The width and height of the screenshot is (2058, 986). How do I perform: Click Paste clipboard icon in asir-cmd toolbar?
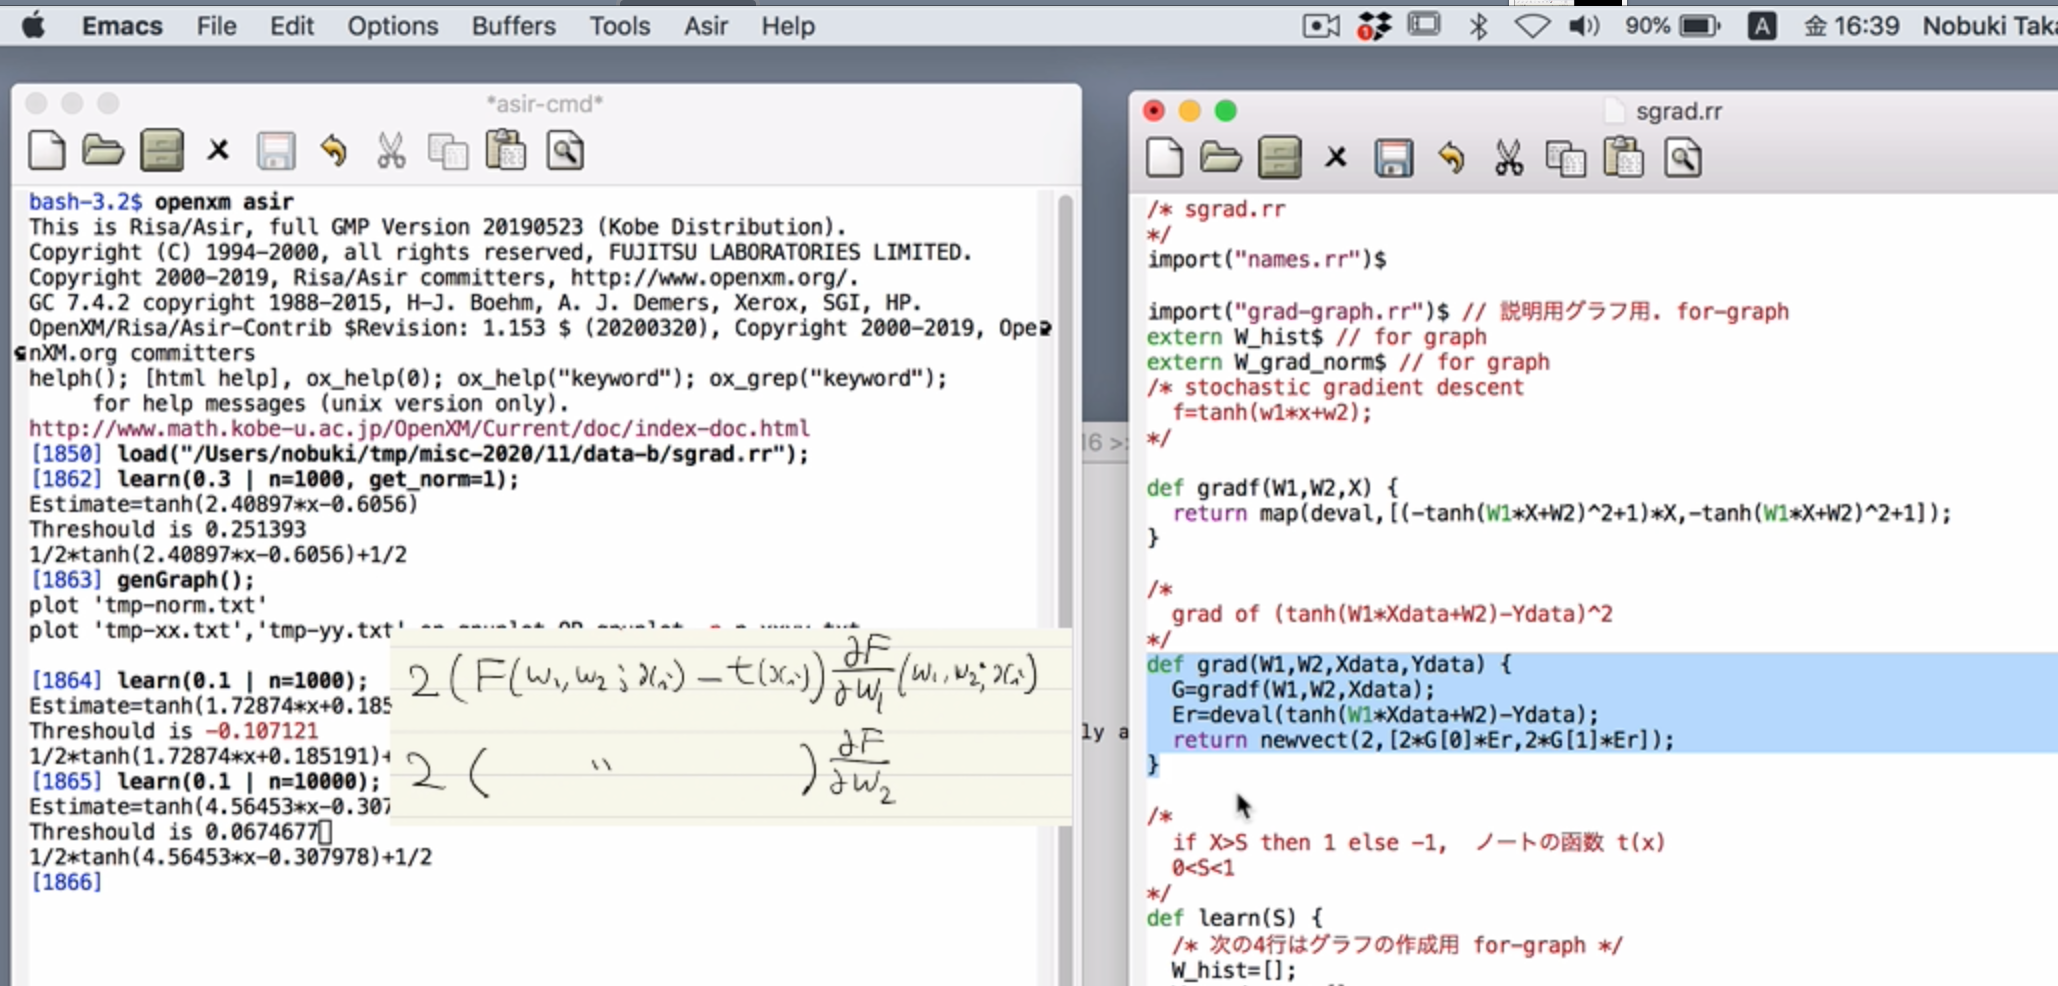click(x=506, y=152)
